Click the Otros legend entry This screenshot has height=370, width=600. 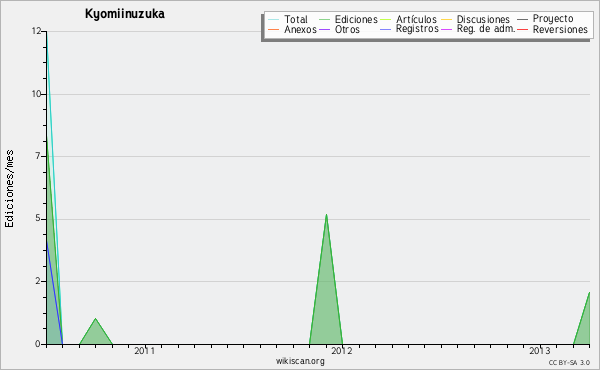347,29
